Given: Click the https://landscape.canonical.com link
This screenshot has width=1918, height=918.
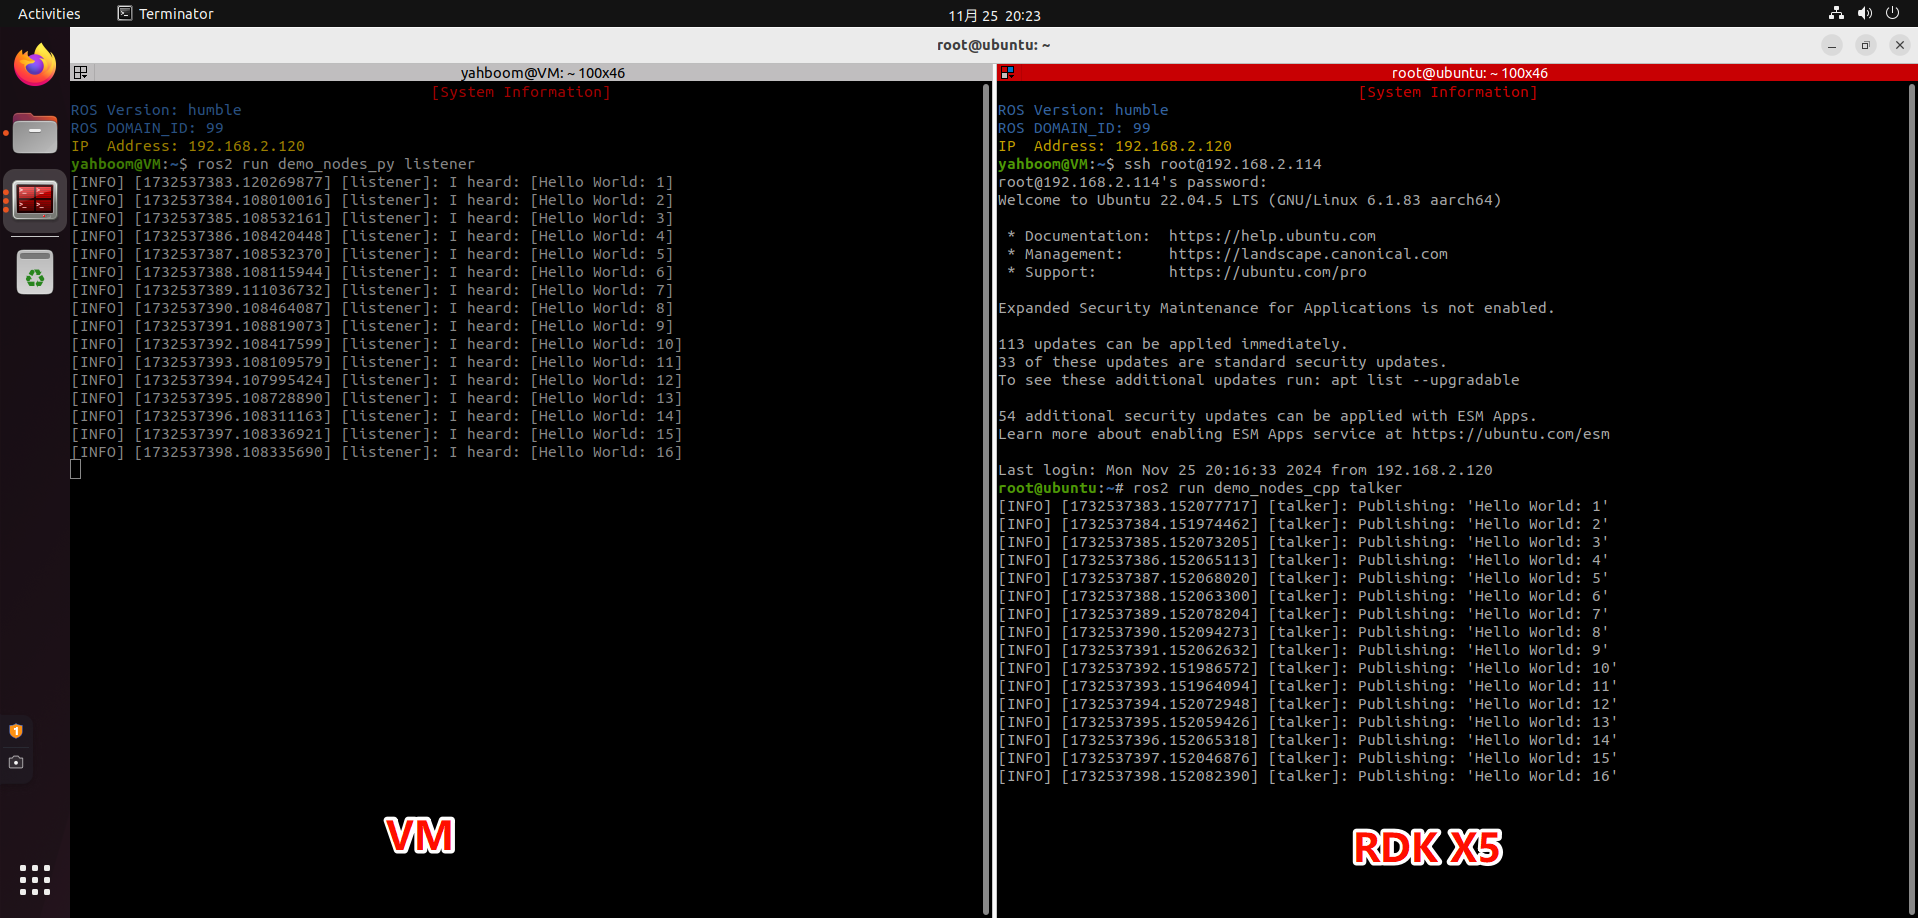Looking at the screenshot, I should 1308,254.
